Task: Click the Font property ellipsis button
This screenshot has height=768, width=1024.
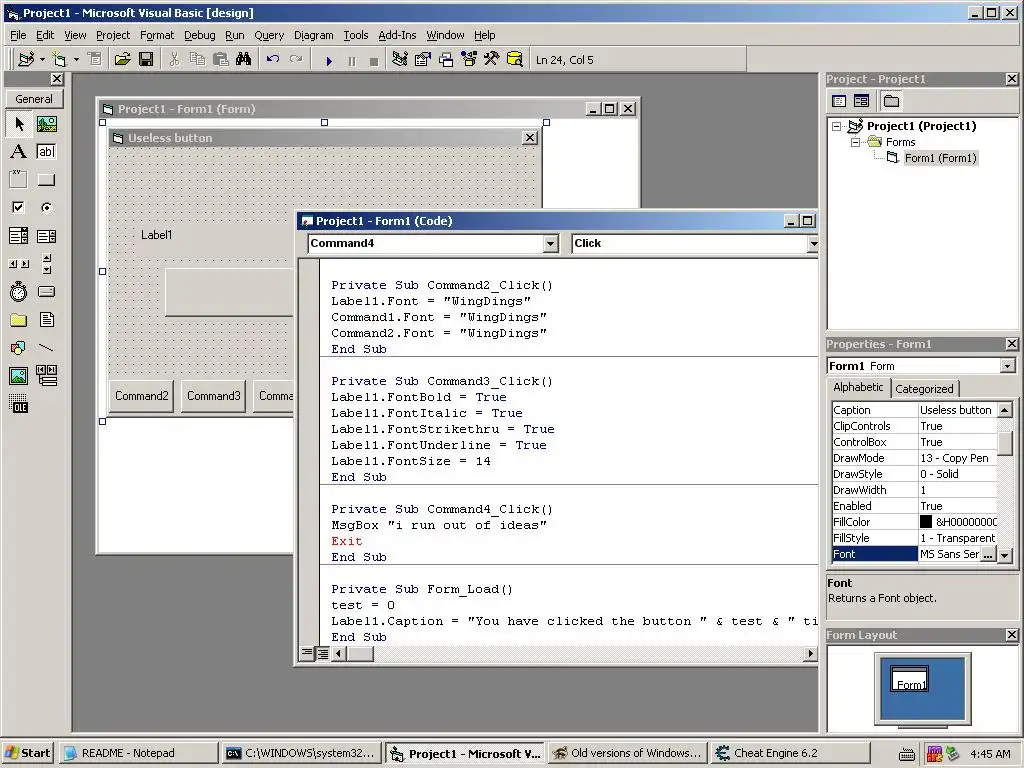Action: point(988,554)
